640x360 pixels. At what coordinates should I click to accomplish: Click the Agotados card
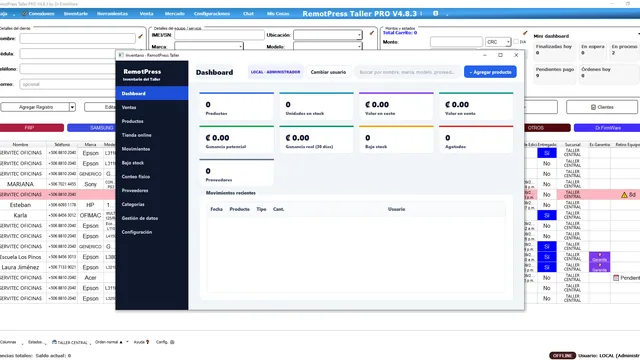(476, 139)
